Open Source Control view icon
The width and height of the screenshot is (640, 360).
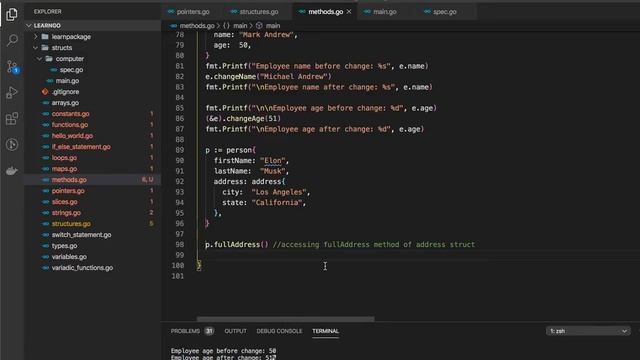click(x=12, y=67)
